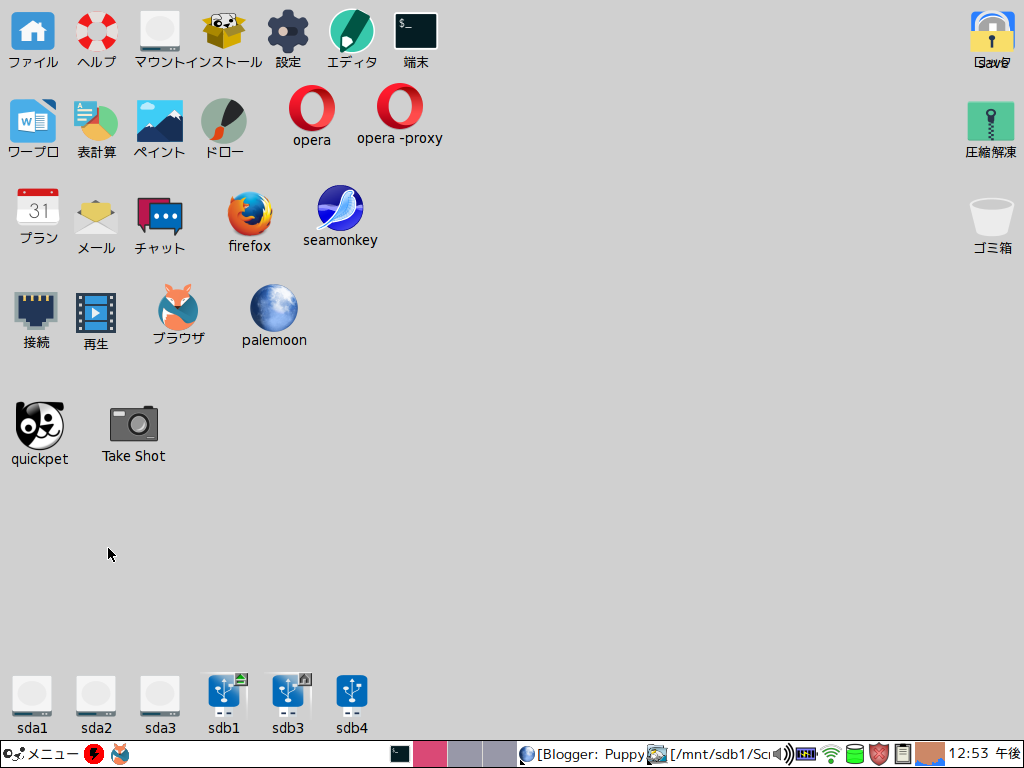Launch the 再生 media player icon
The height and width of the screenshot is (768, 1024).
96,313
